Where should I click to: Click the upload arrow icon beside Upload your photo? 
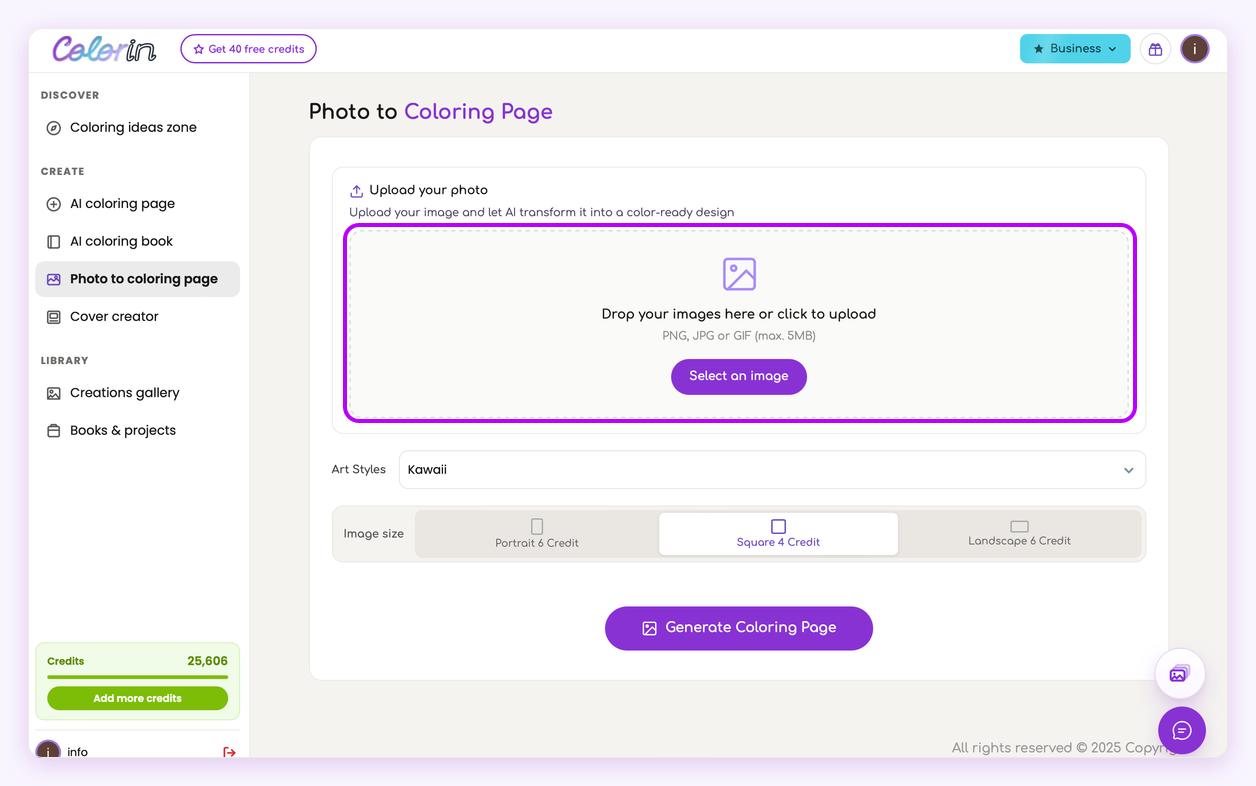coord(356,191)
